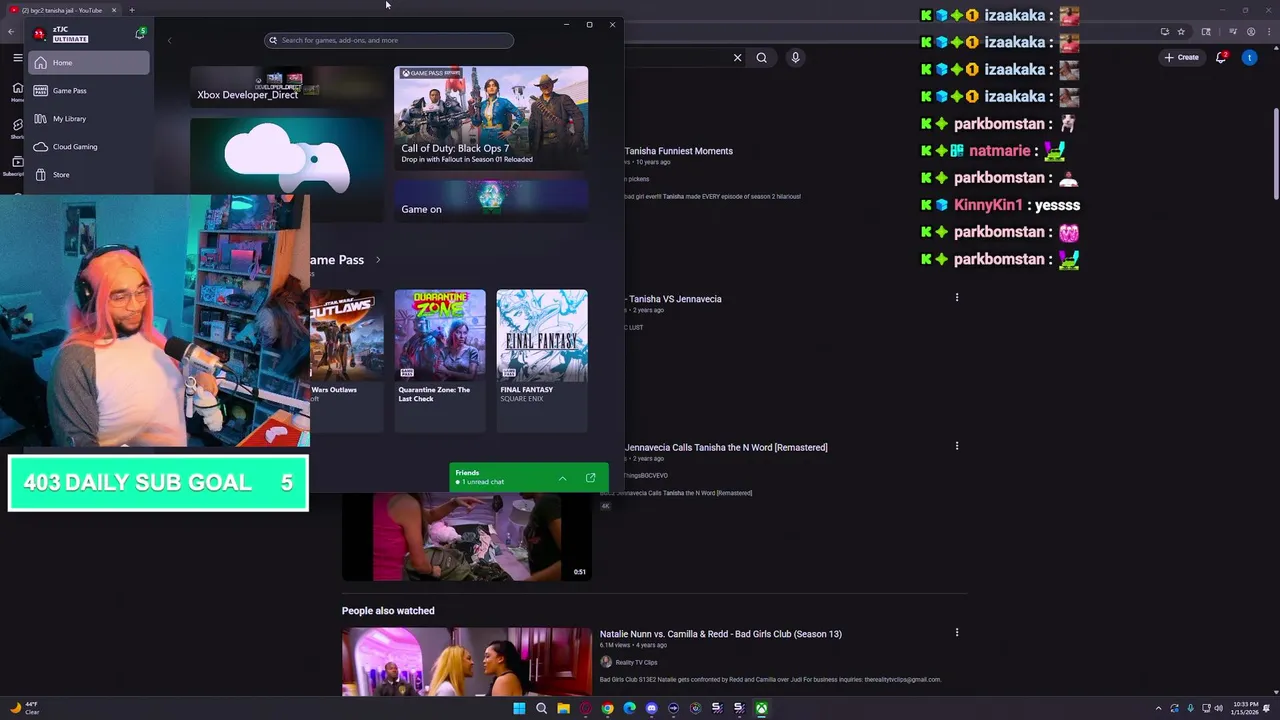Open the YouTube account avatar
The image size is (1280, 720).
pos(1249,58)
